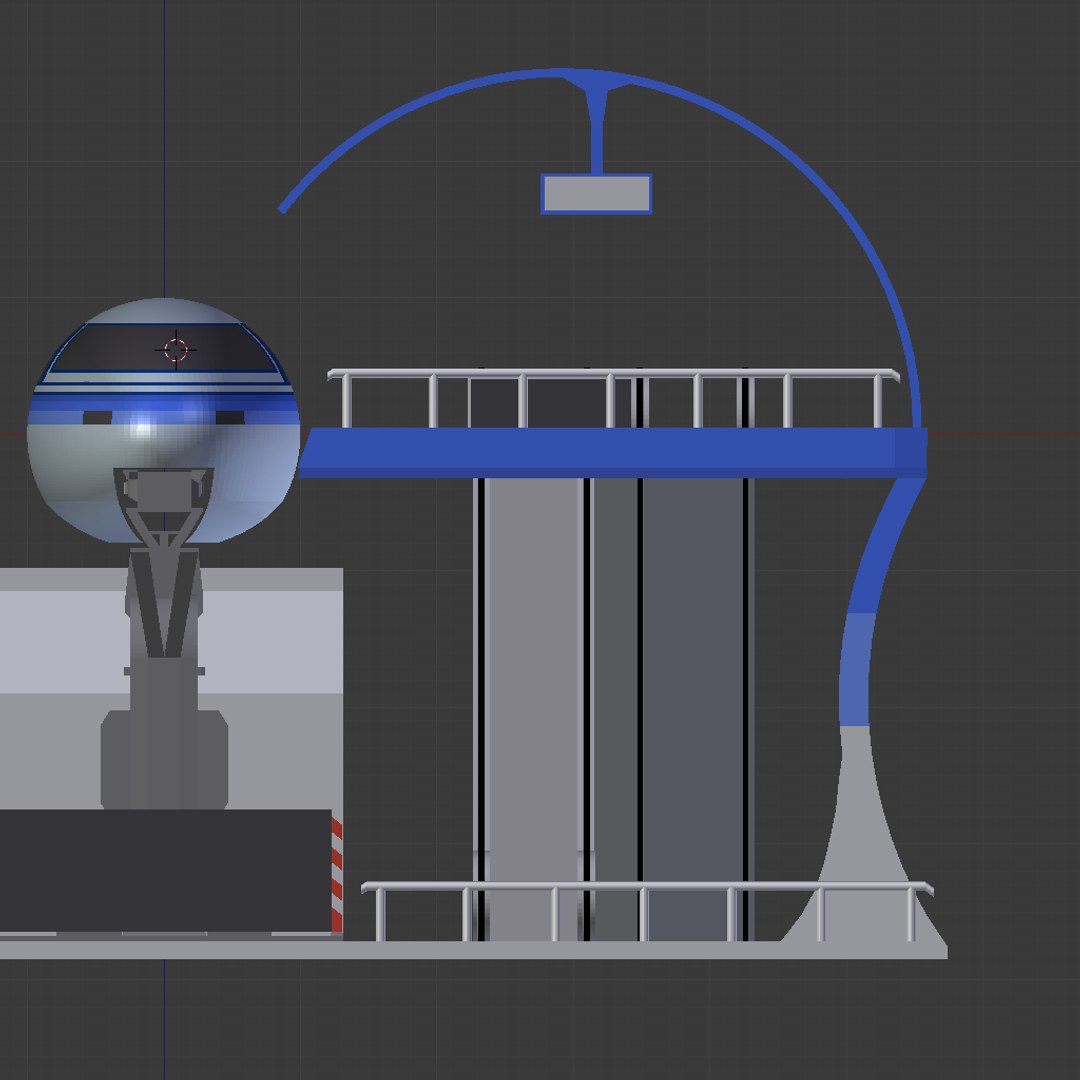This screenshot has height=1080, width=1080.
Task: Select the gray V-shaped robot neck stand
Action: click(164, 602)
